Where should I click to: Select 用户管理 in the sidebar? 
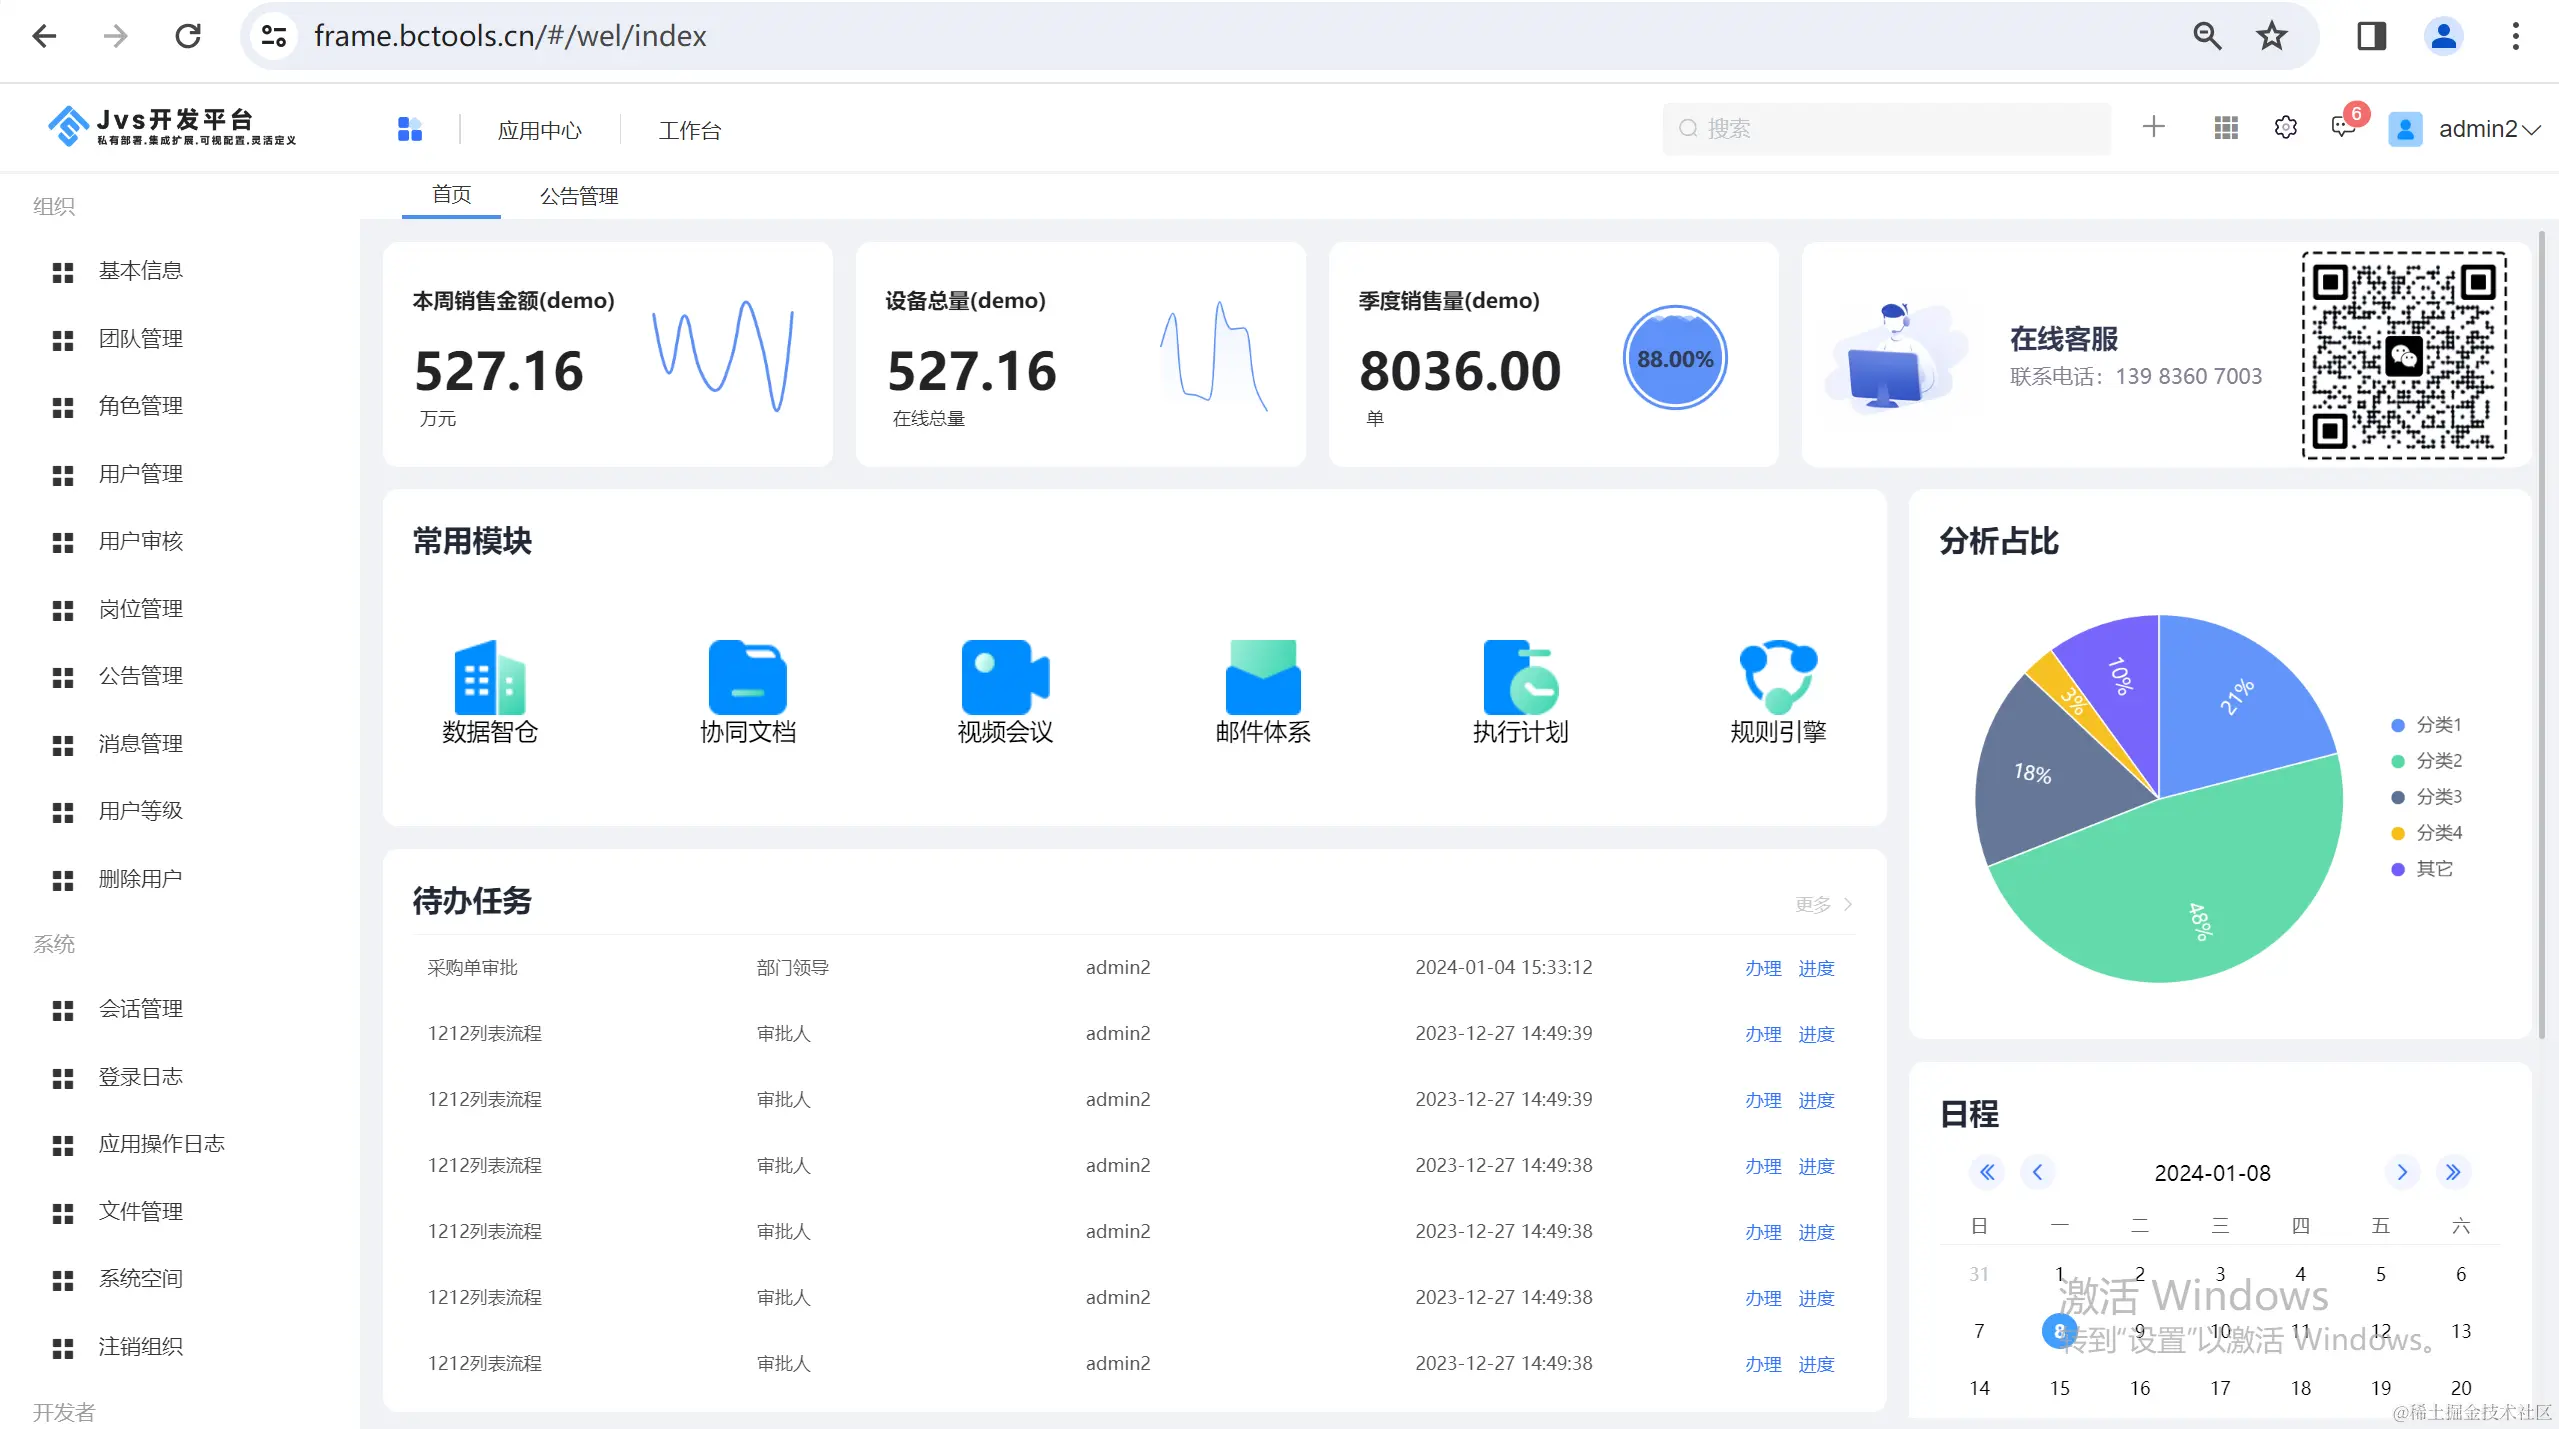pos(140,474)
